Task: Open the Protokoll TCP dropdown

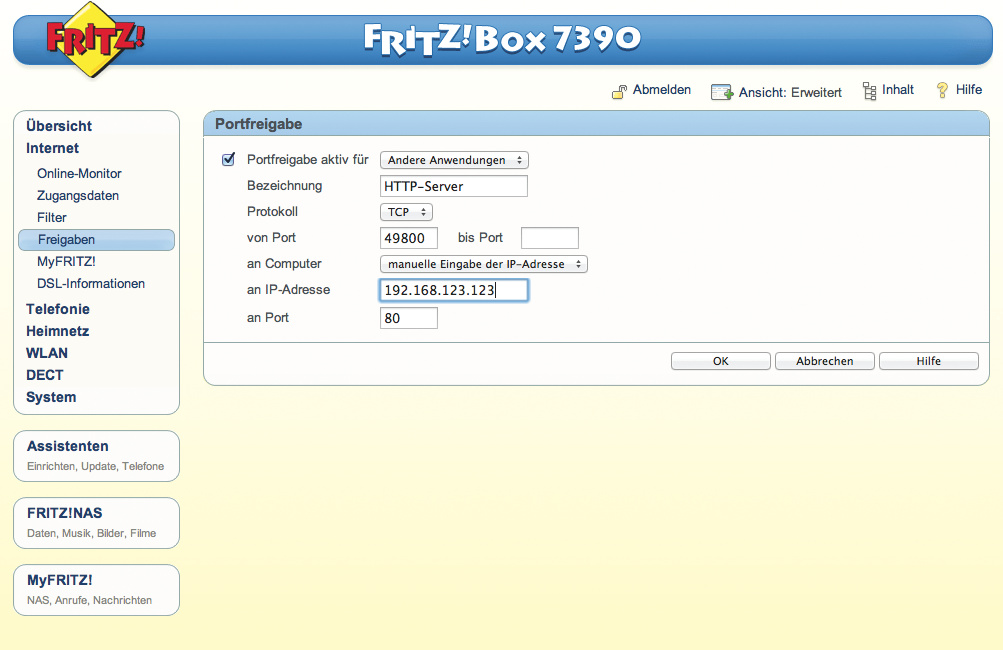Action: pyautogui.click(x=406, y=212)
